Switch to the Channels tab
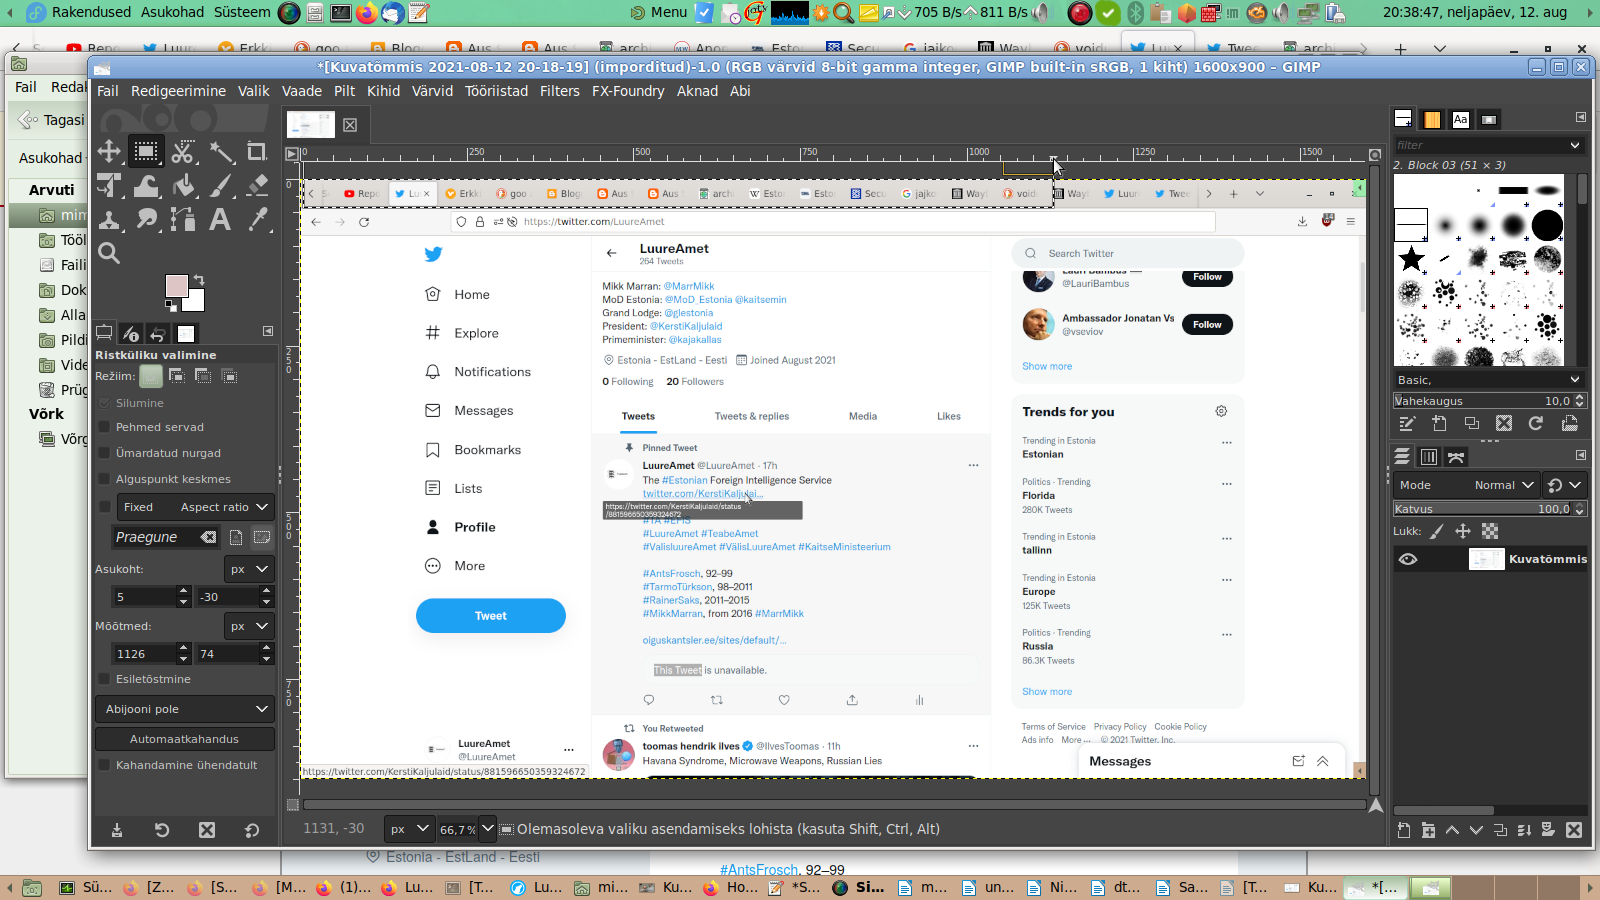Viewport: 1600px width, 900px height. point(1429,457)
